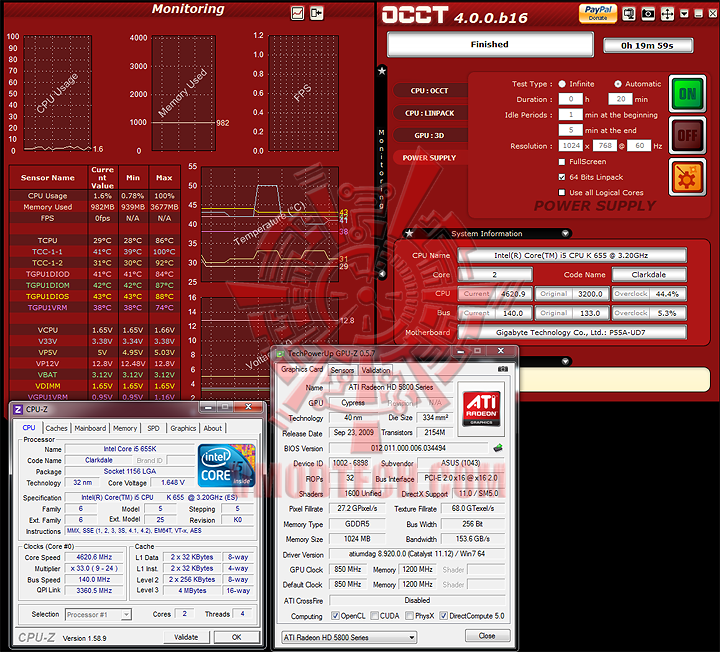The image size is (720, 652).
Task: Open the GPU-Z graphics card selector dropdown
Action: (x=349, y=637)
